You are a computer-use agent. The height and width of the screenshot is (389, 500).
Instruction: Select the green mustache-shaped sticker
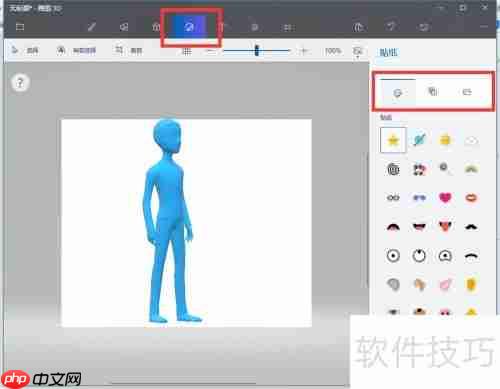click(x=471, y=169)
